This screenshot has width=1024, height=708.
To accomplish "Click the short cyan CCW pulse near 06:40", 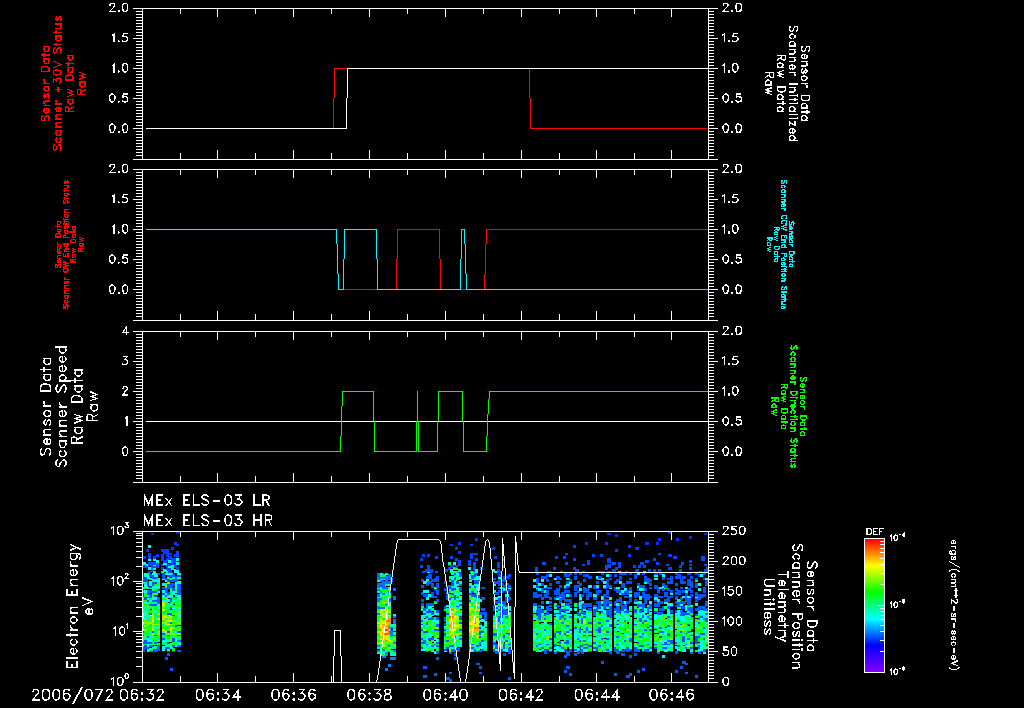I will coord(463,259).
